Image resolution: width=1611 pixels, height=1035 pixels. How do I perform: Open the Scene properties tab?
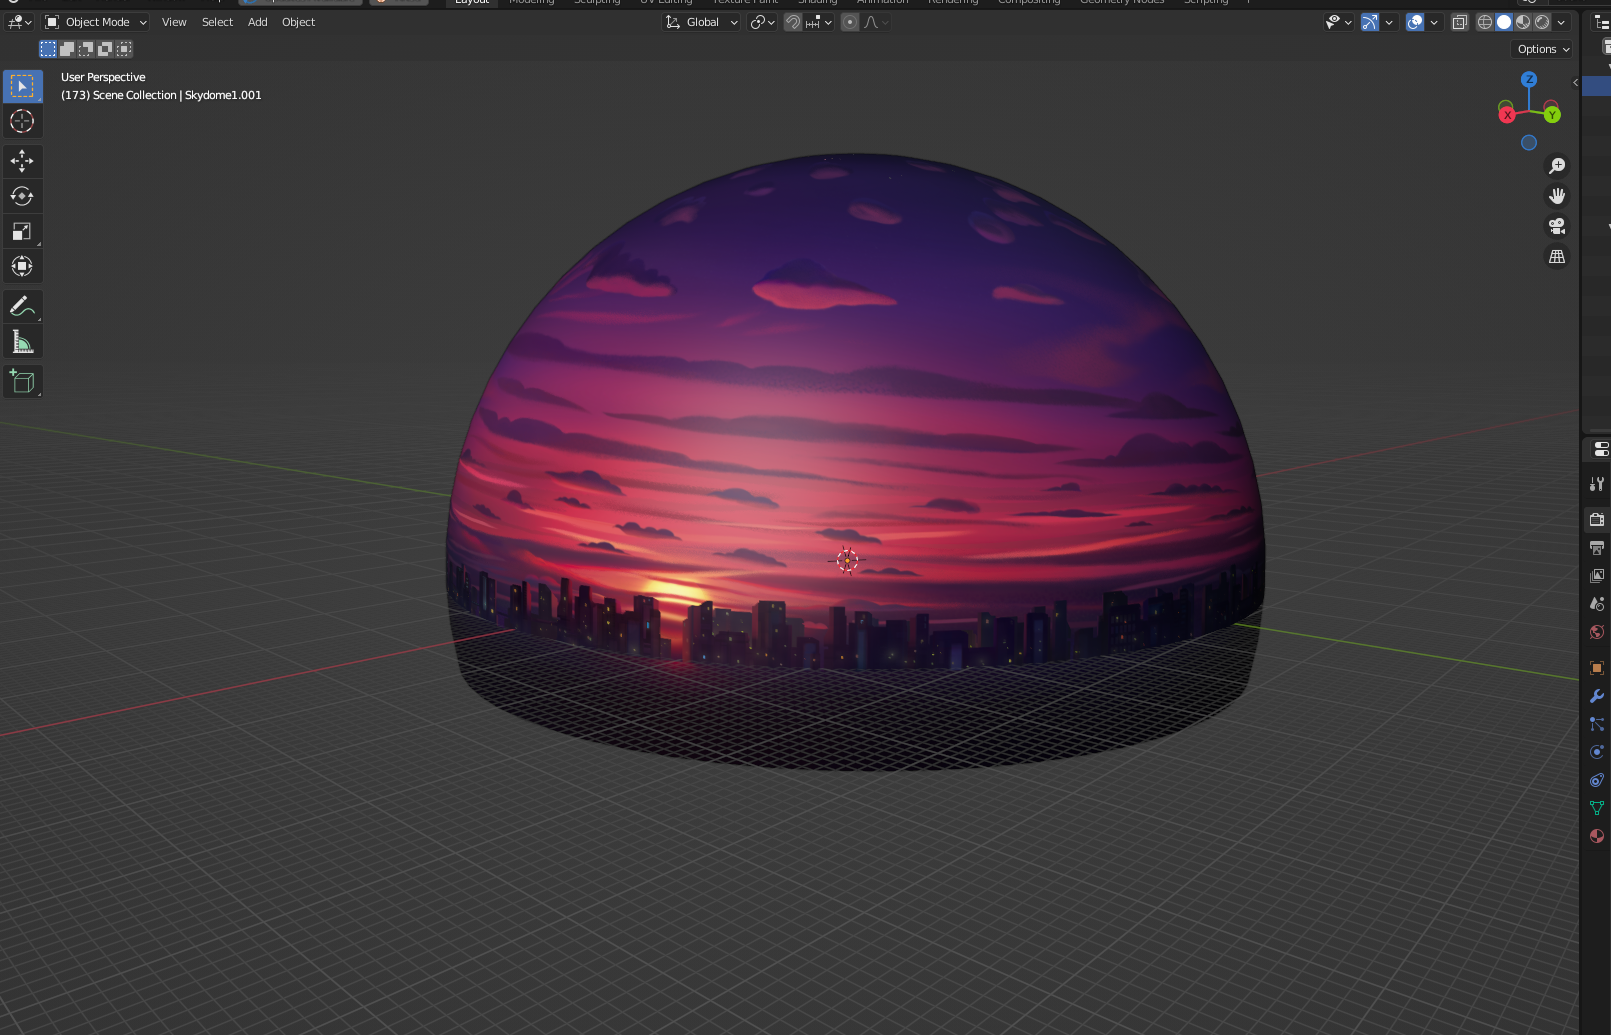click(1597, 603)
